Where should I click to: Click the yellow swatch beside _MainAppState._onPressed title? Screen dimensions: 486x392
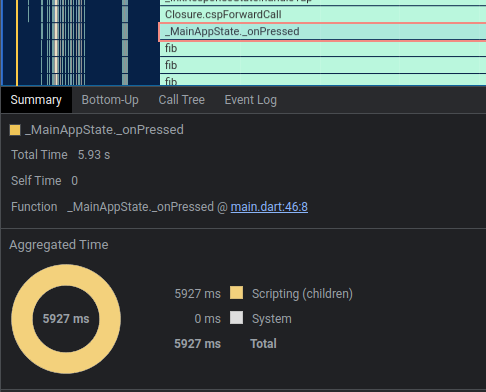[x=15, y=130]
